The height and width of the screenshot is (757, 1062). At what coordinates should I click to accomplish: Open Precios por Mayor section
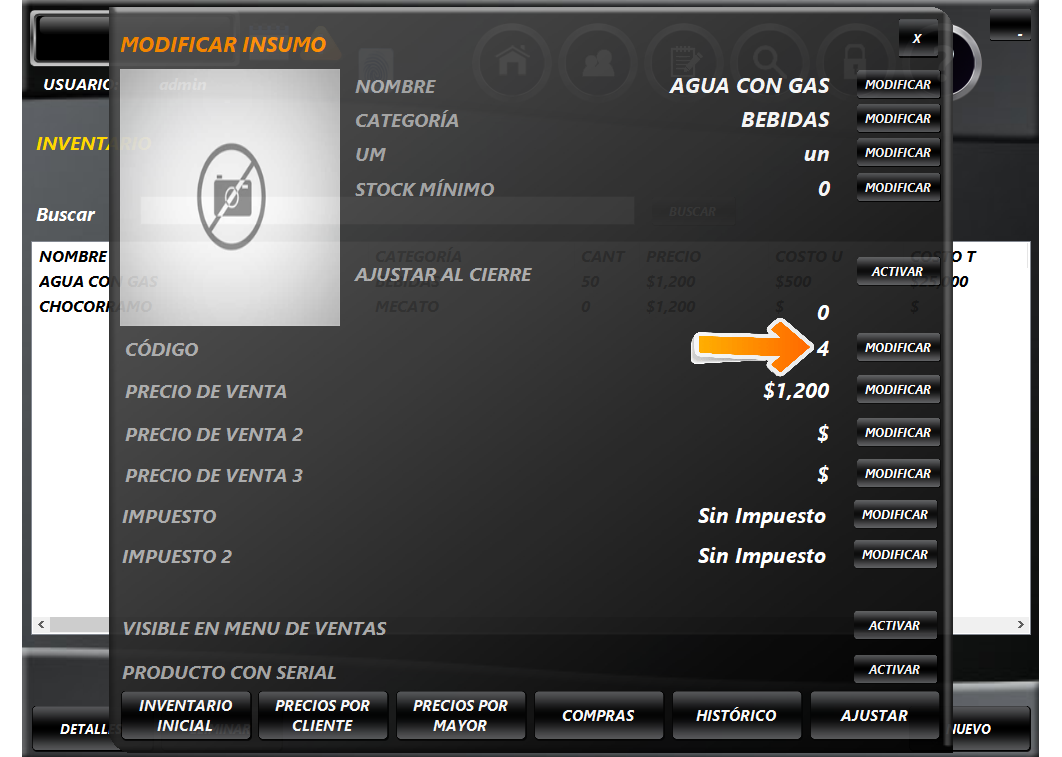[460, 716]
